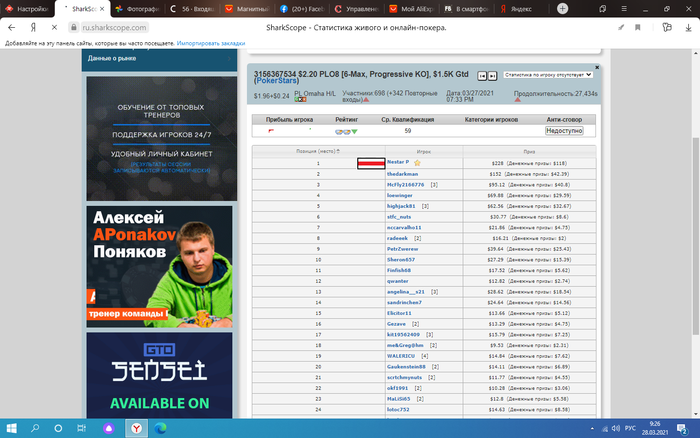Open Alice assistant in taskbar
Screen dimensions: 700x438
click(x=108, y=428)
